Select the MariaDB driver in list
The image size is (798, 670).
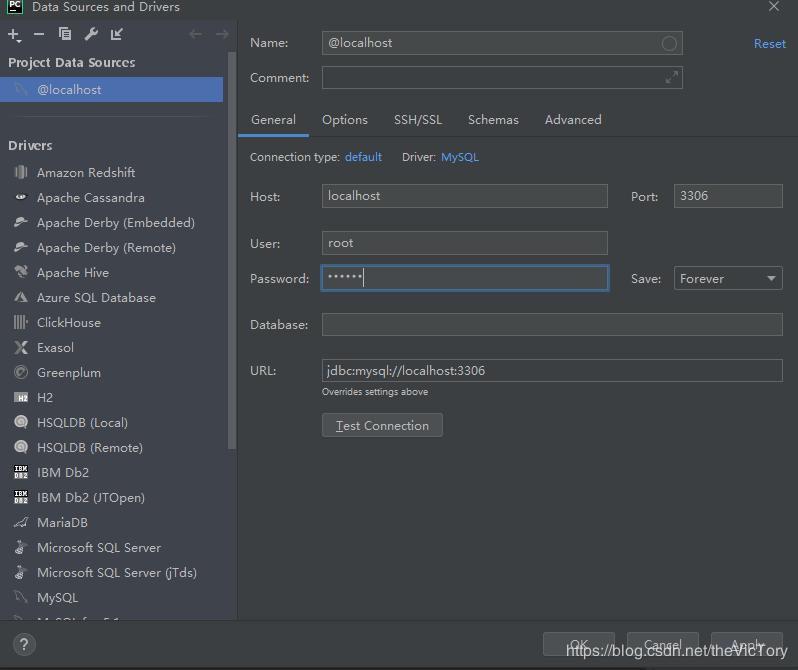pyautogui.click(x=62, y=523)
